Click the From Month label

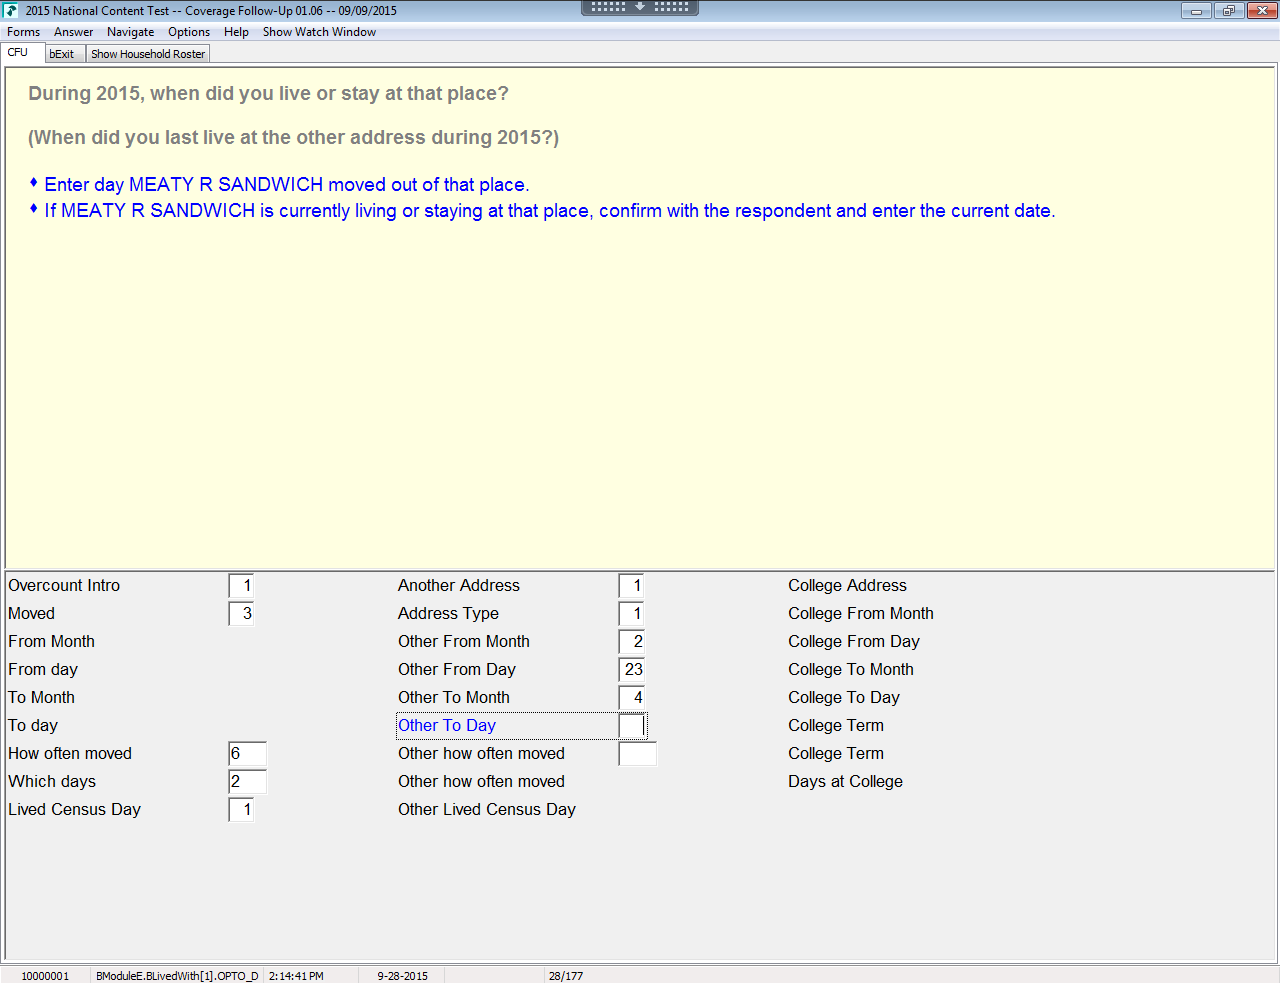click(x=51, y=642)
